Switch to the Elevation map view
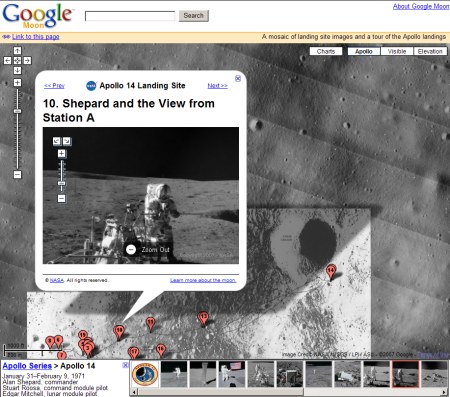The image size is (450, 397). pyautogui.click(x=430, y=51)
